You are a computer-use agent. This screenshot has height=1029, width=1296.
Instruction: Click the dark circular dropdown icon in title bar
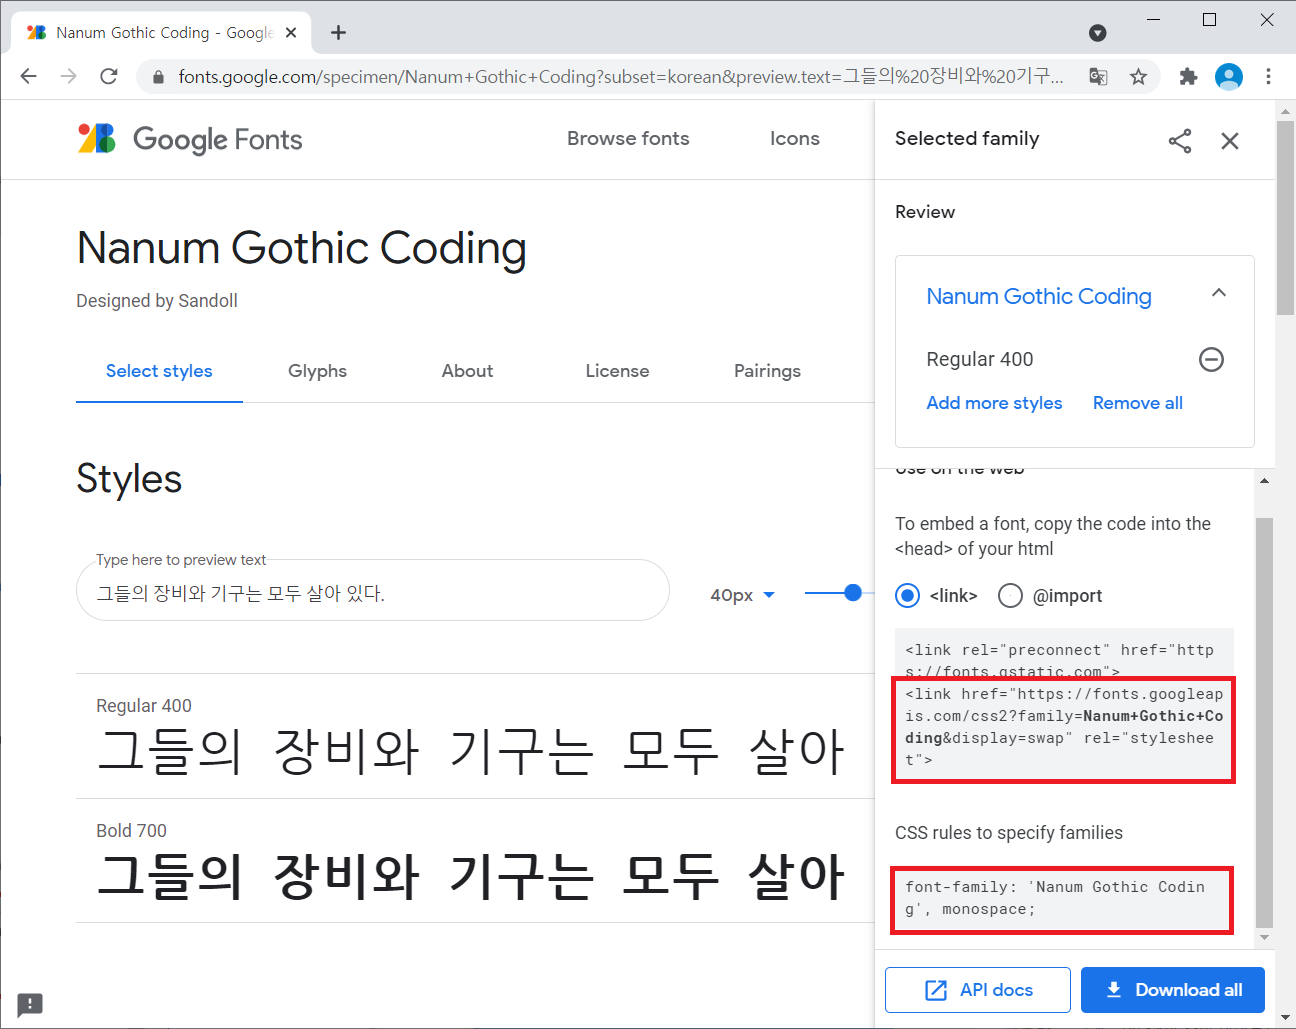tap(1098, 33)
